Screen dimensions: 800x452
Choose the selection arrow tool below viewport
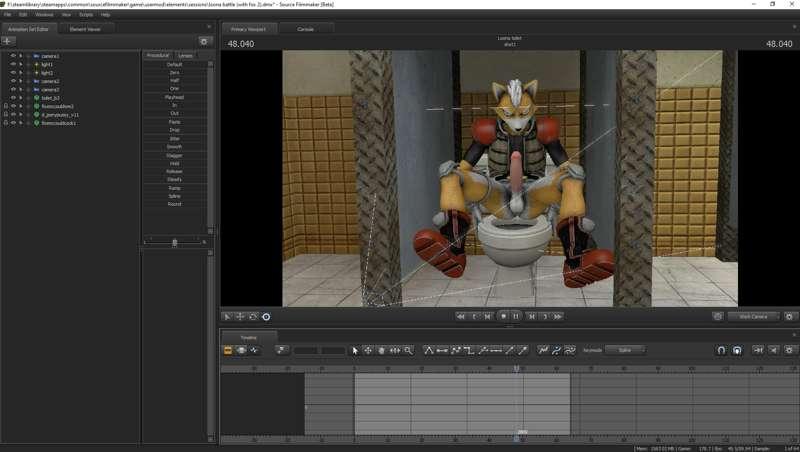point(228,317)
